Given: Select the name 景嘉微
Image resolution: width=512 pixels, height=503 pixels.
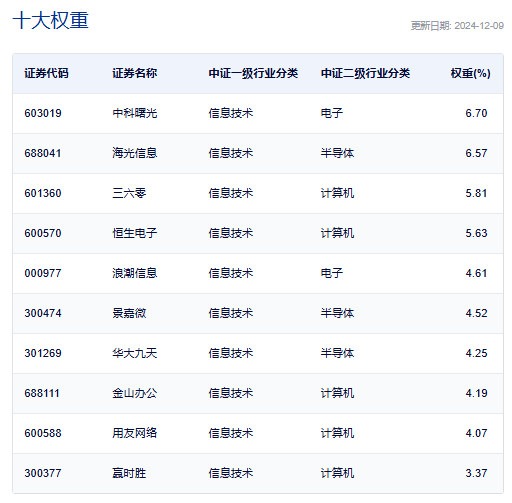Looking at the screenshot, I should [129, 313].
